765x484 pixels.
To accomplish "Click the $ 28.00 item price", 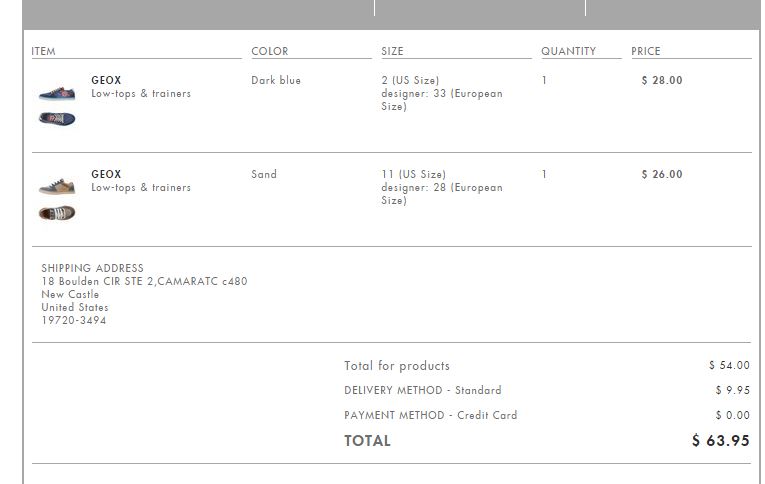I will 662,80.
